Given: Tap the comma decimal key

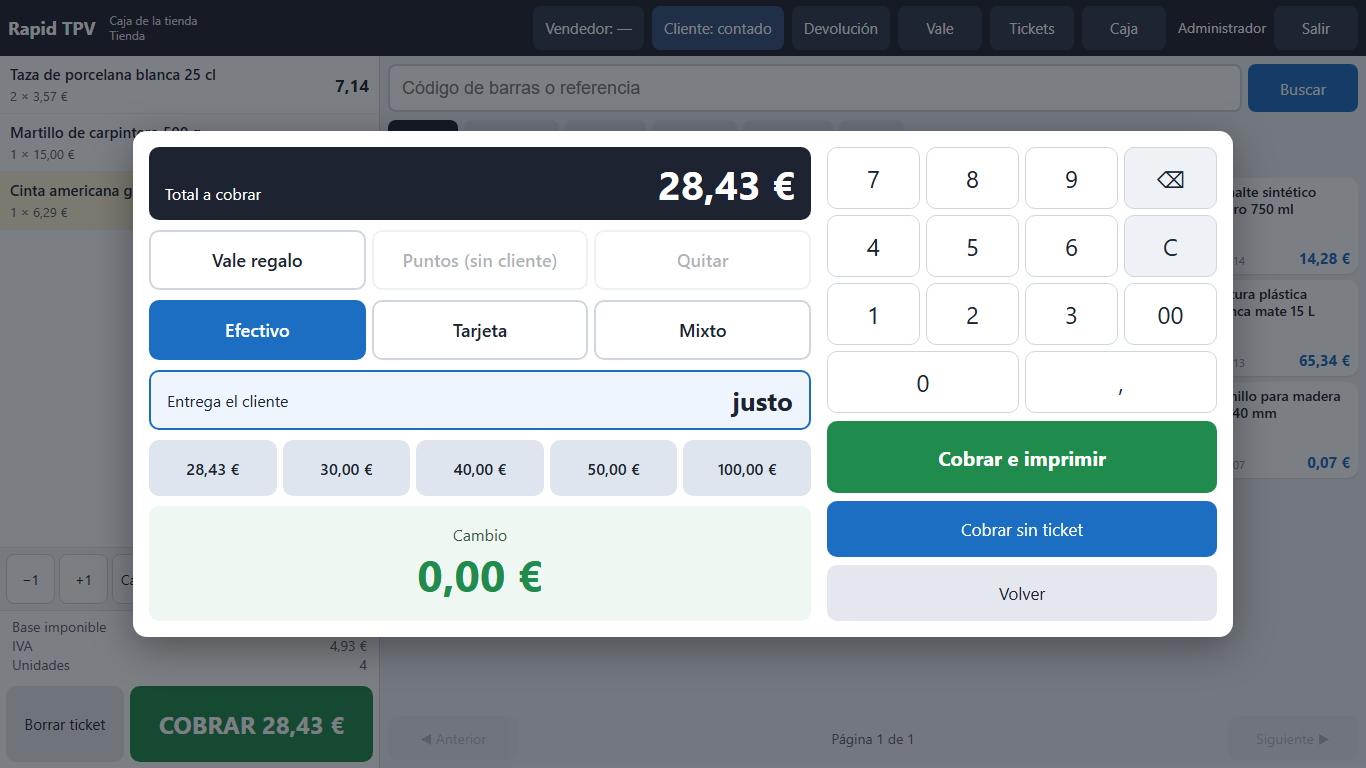Looking at the screenshot, I should [x=1121, y=383].
